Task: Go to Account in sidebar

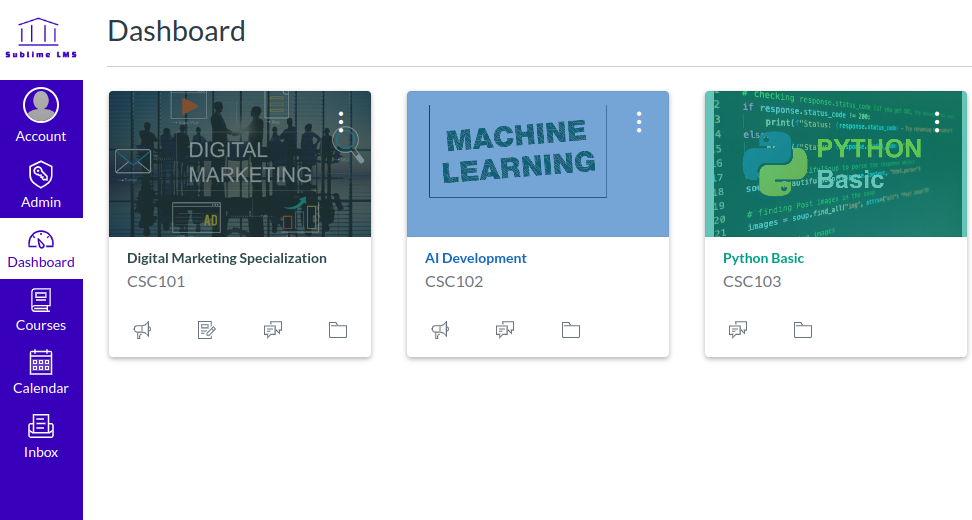Action: pyautogui.click(x=41, y=116)
